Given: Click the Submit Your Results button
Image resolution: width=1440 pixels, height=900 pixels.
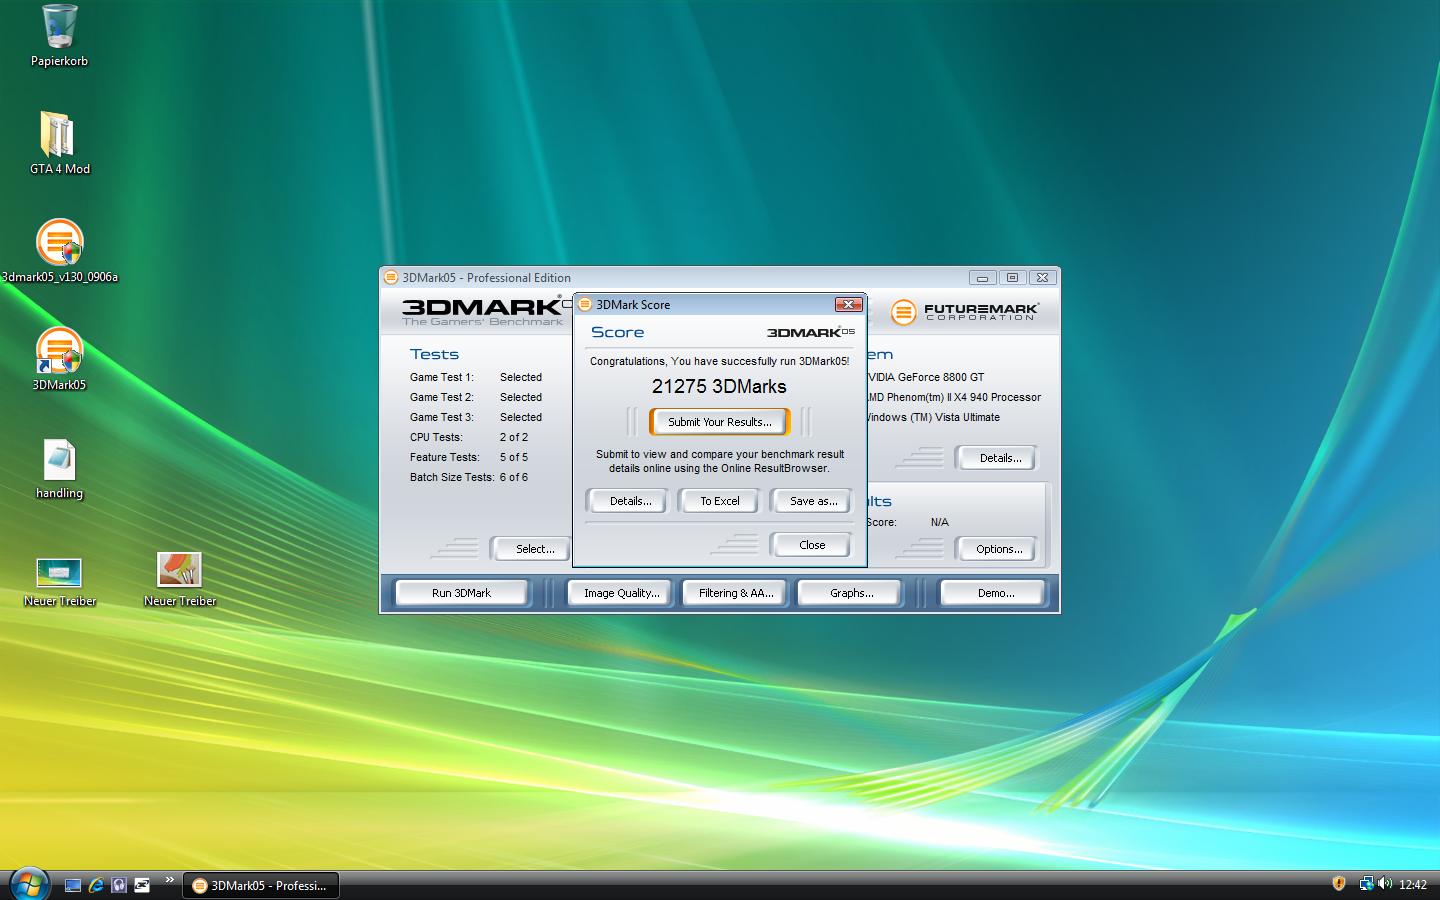Looking at the screenshot, I should pos(720,422).
